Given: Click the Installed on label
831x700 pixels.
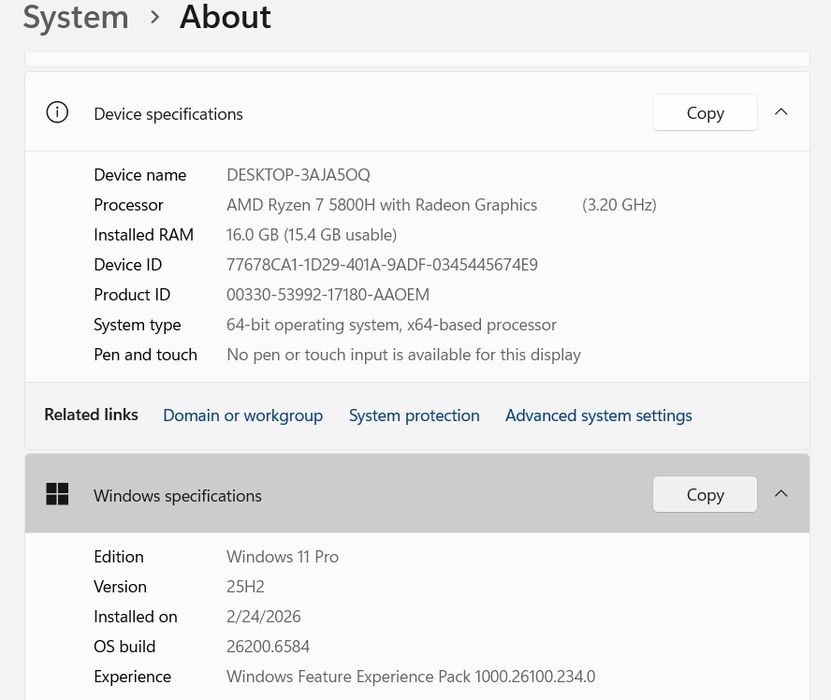Looking at the screenshot, I should pos(136,616).
